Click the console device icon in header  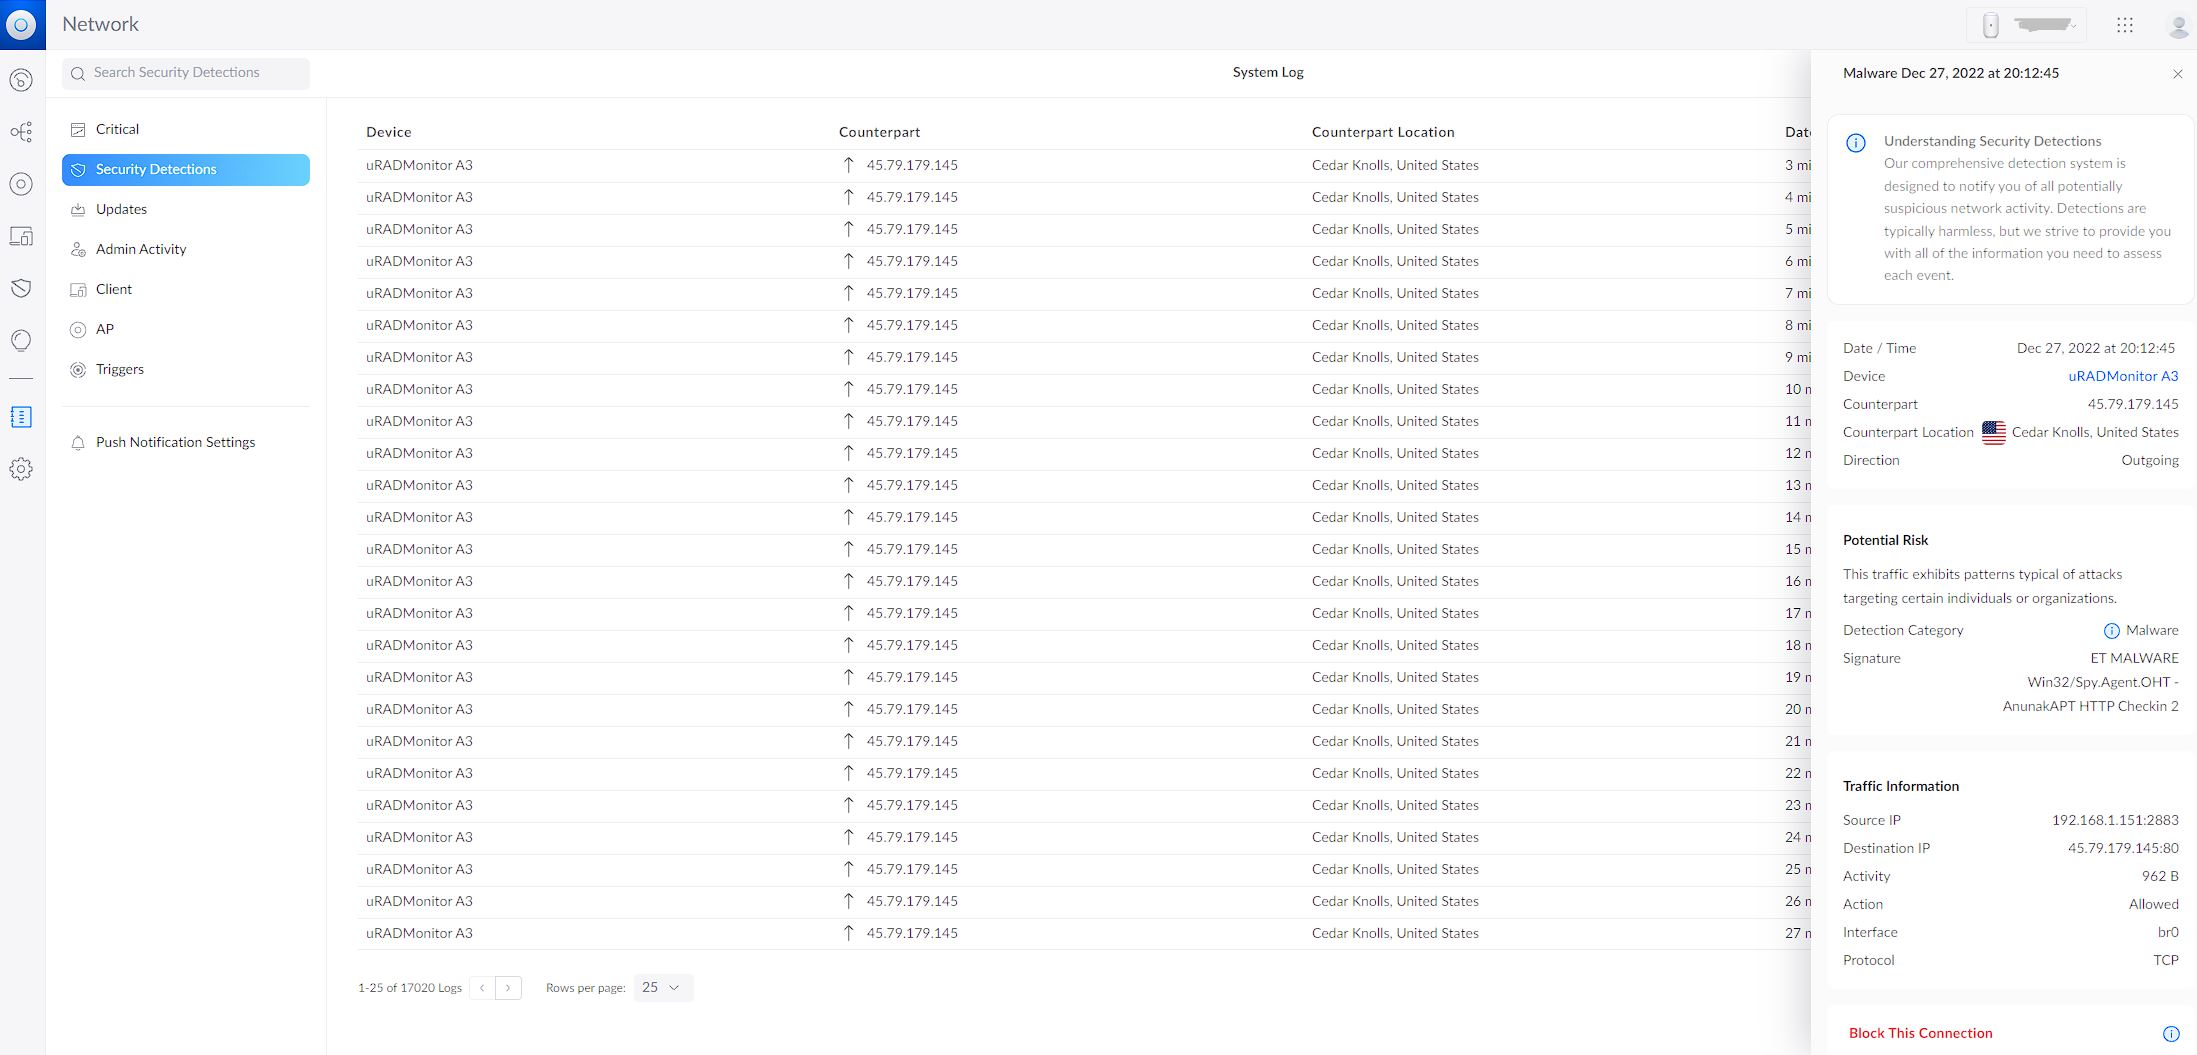(x=1991, y=25)
